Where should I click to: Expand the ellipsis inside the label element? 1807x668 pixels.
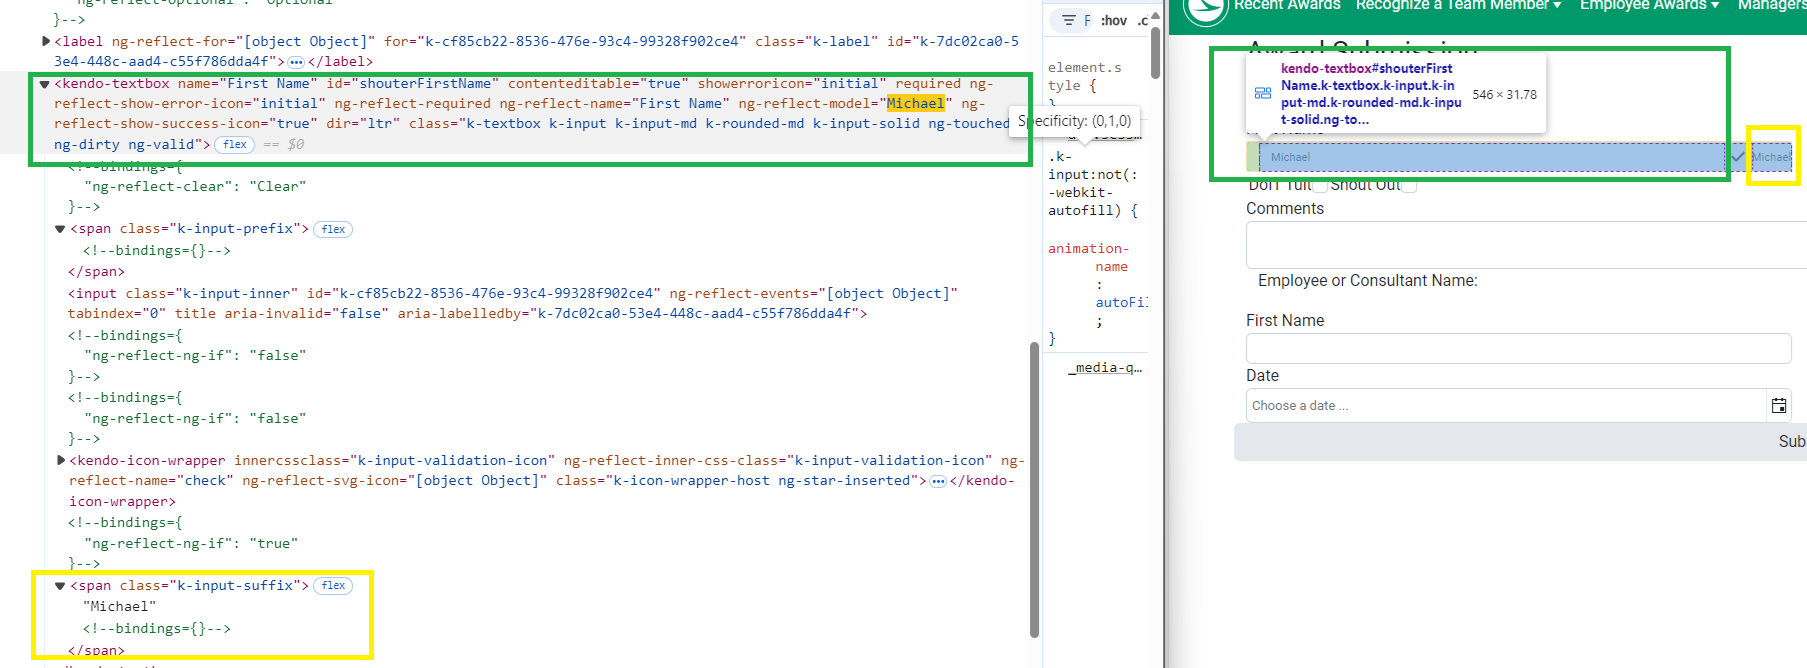click(x=296, y=62)
